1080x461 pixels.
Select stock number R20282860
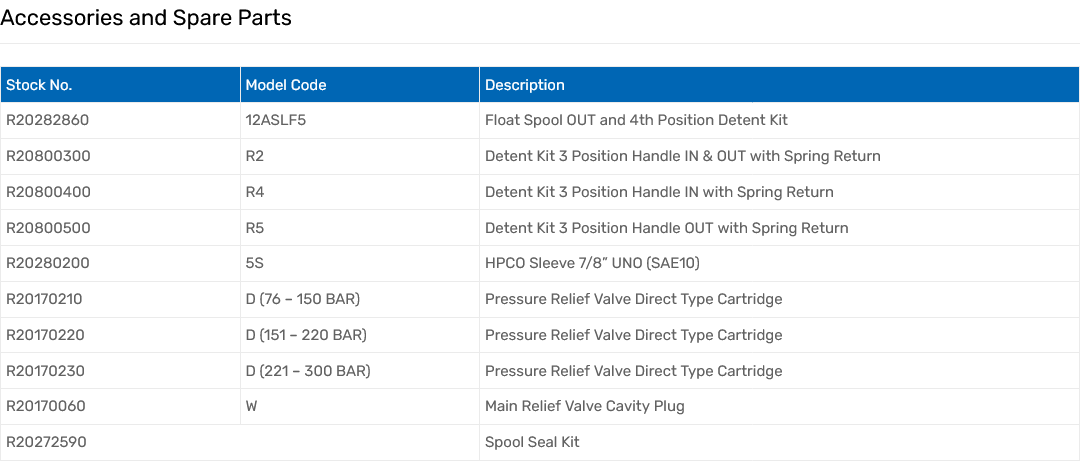48,120
